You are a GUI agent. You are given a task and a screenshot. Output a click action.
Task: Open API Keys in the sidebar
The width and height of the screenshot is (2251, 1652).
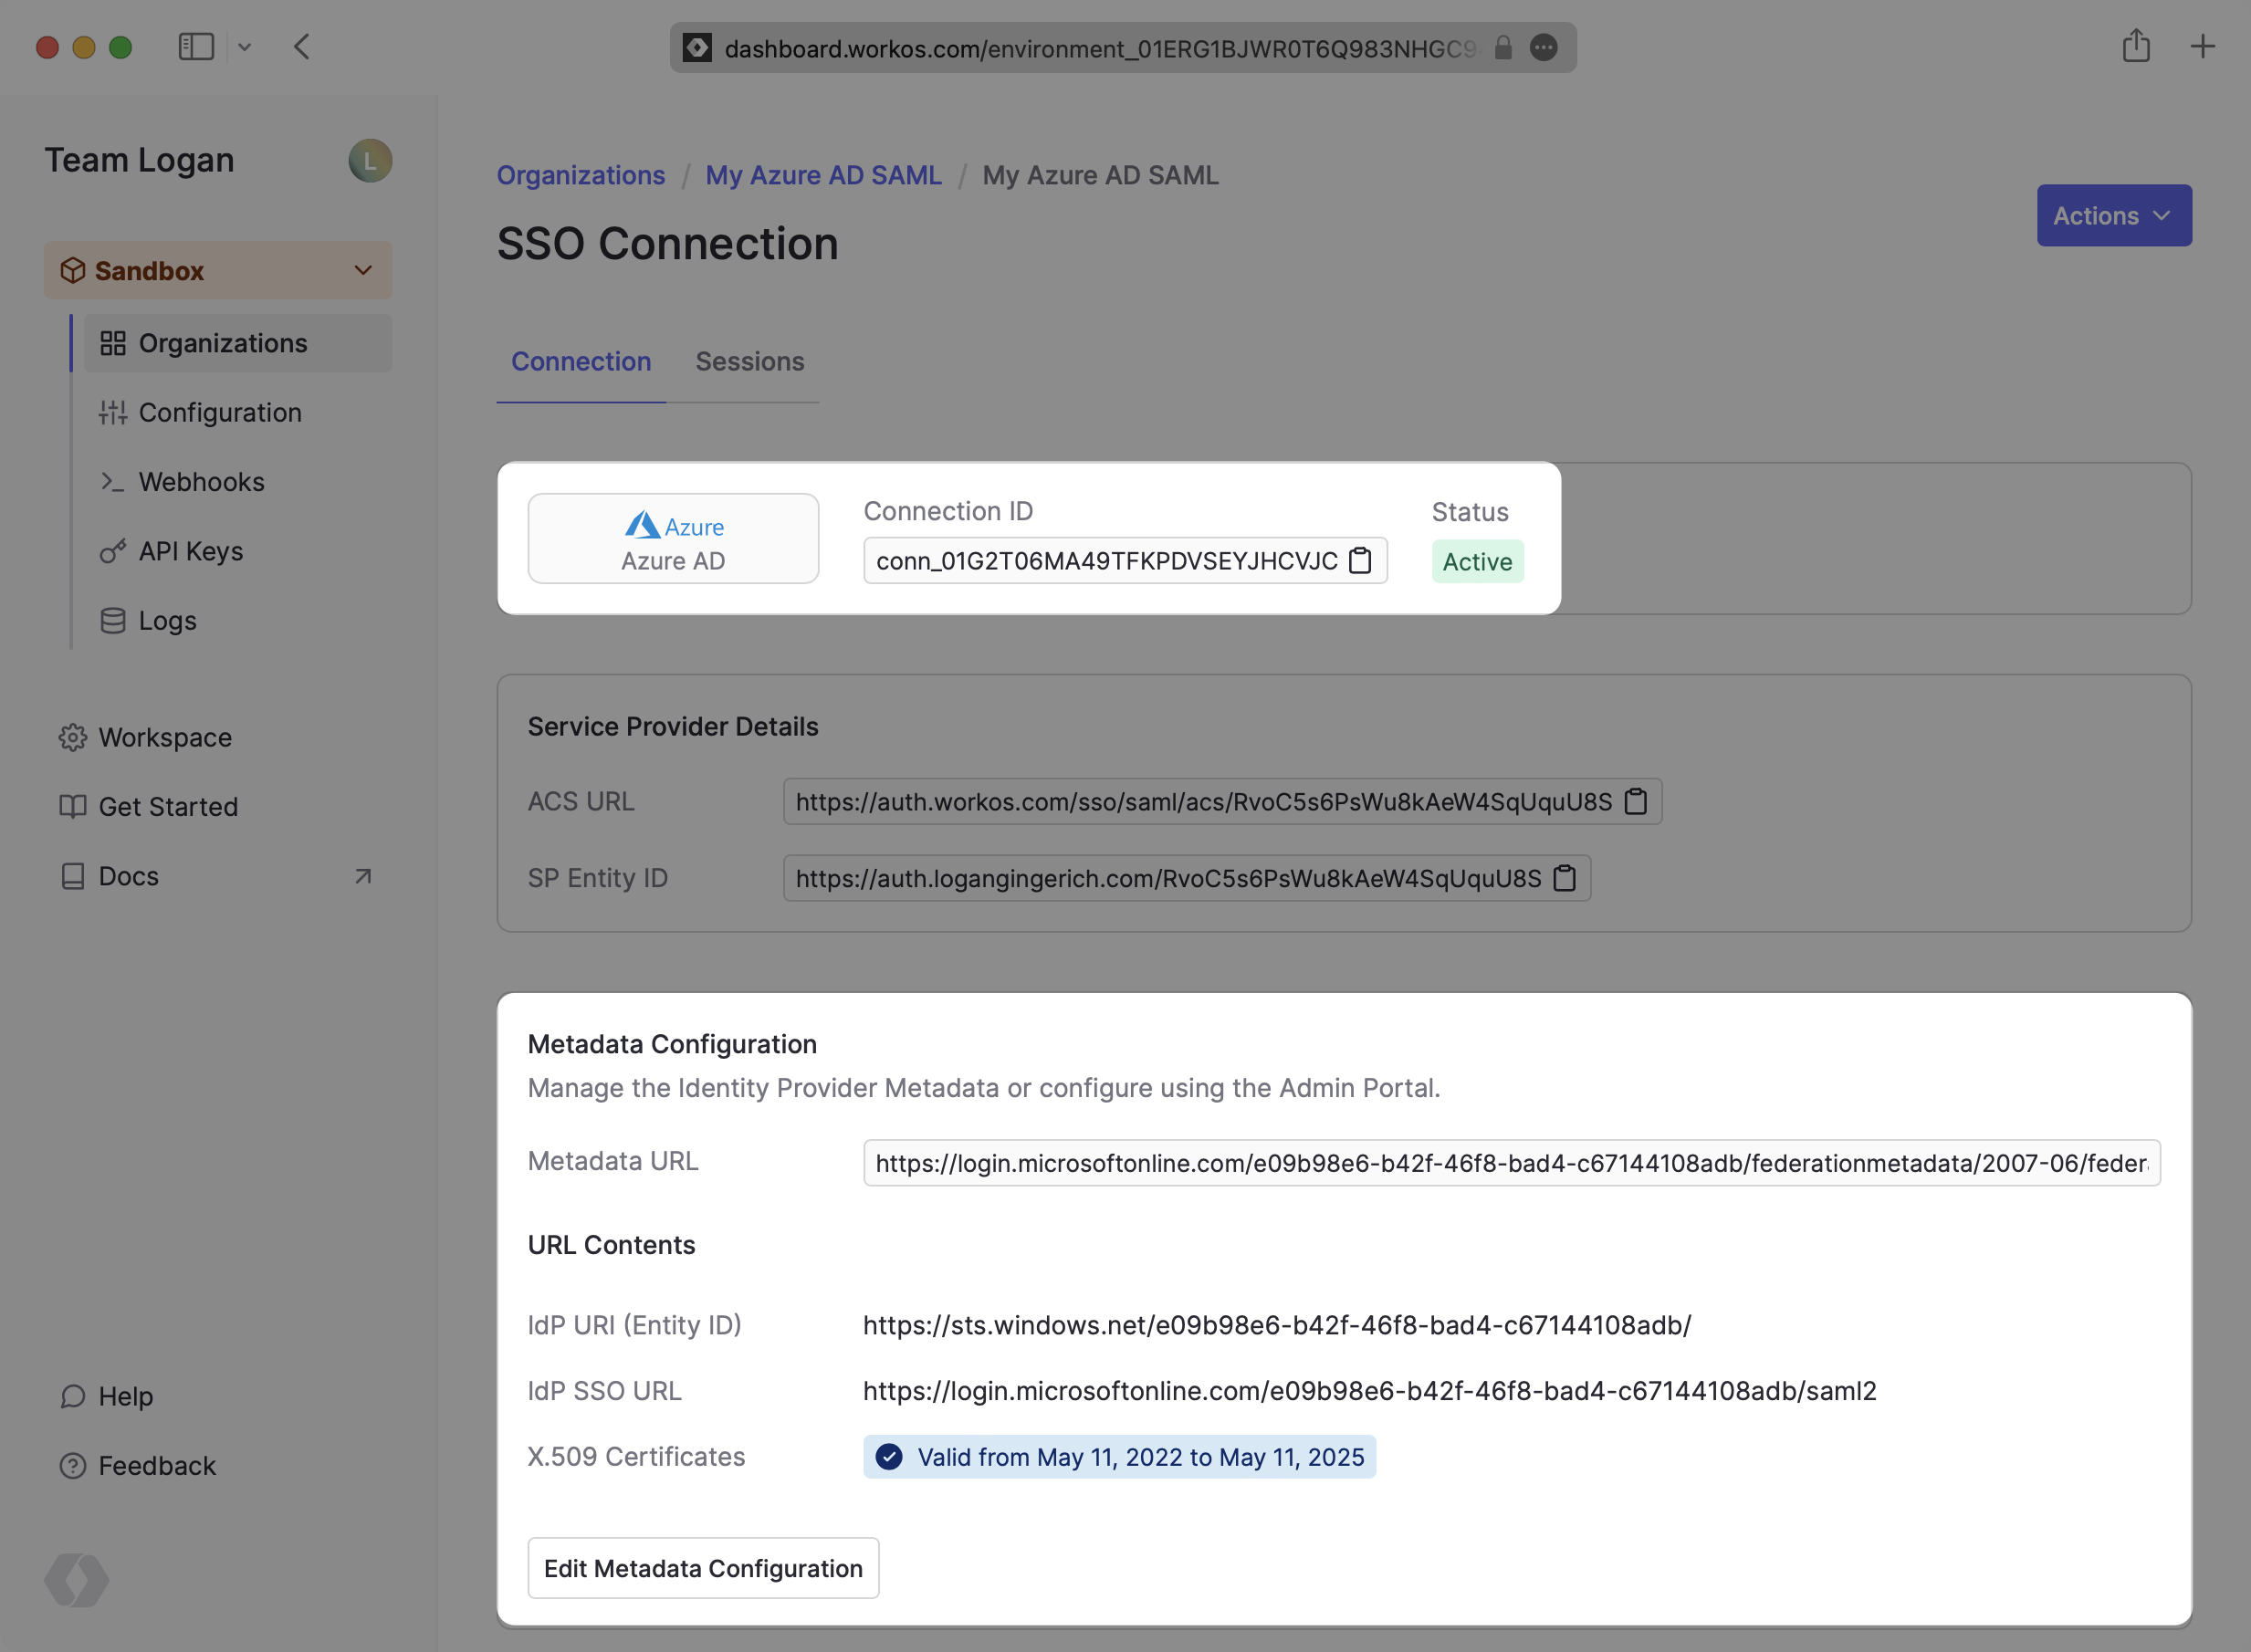click(190, 551)
